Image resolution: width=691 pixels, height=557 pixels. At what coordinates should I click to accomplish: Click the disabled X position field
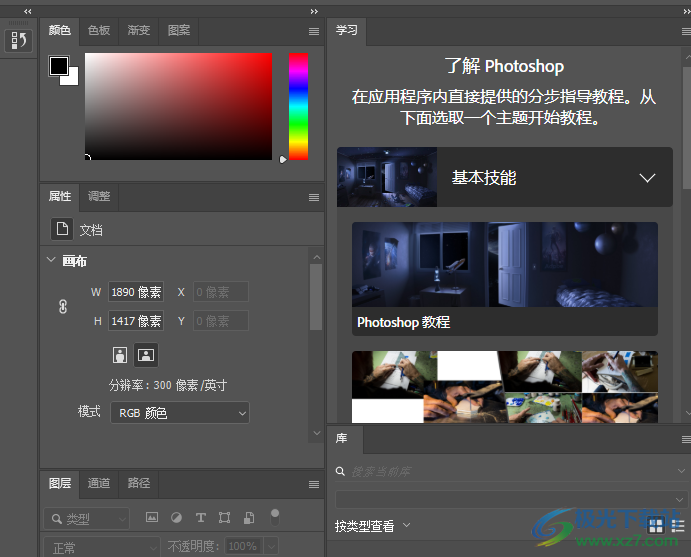(221, 292)
